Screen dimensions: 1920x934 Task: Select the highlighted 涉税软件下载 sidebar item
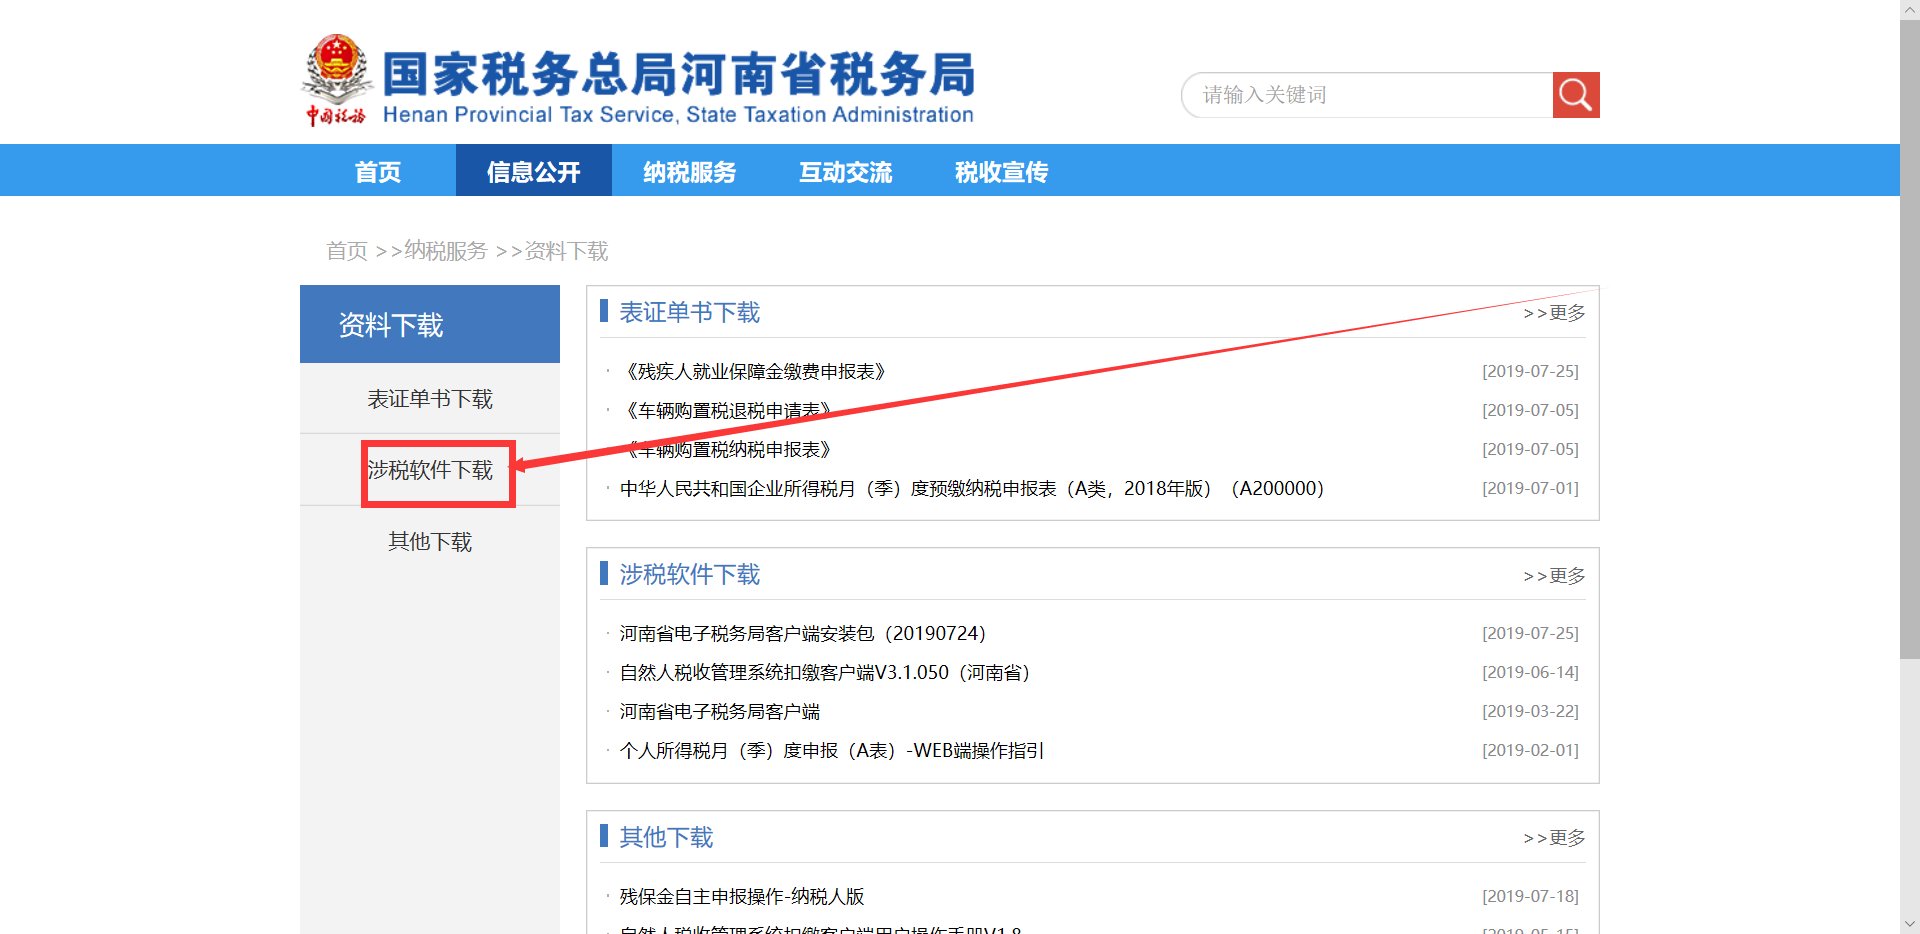point(430,470)
